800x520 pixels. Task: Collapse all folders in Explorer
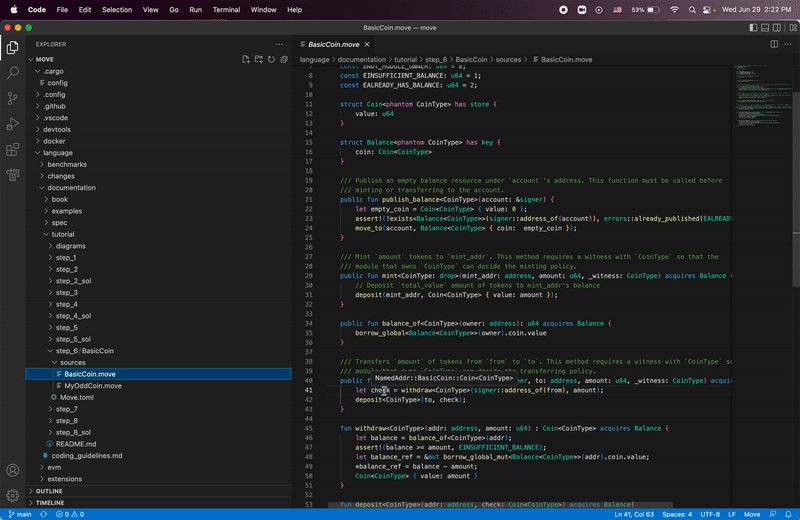(x=284, y=59)
